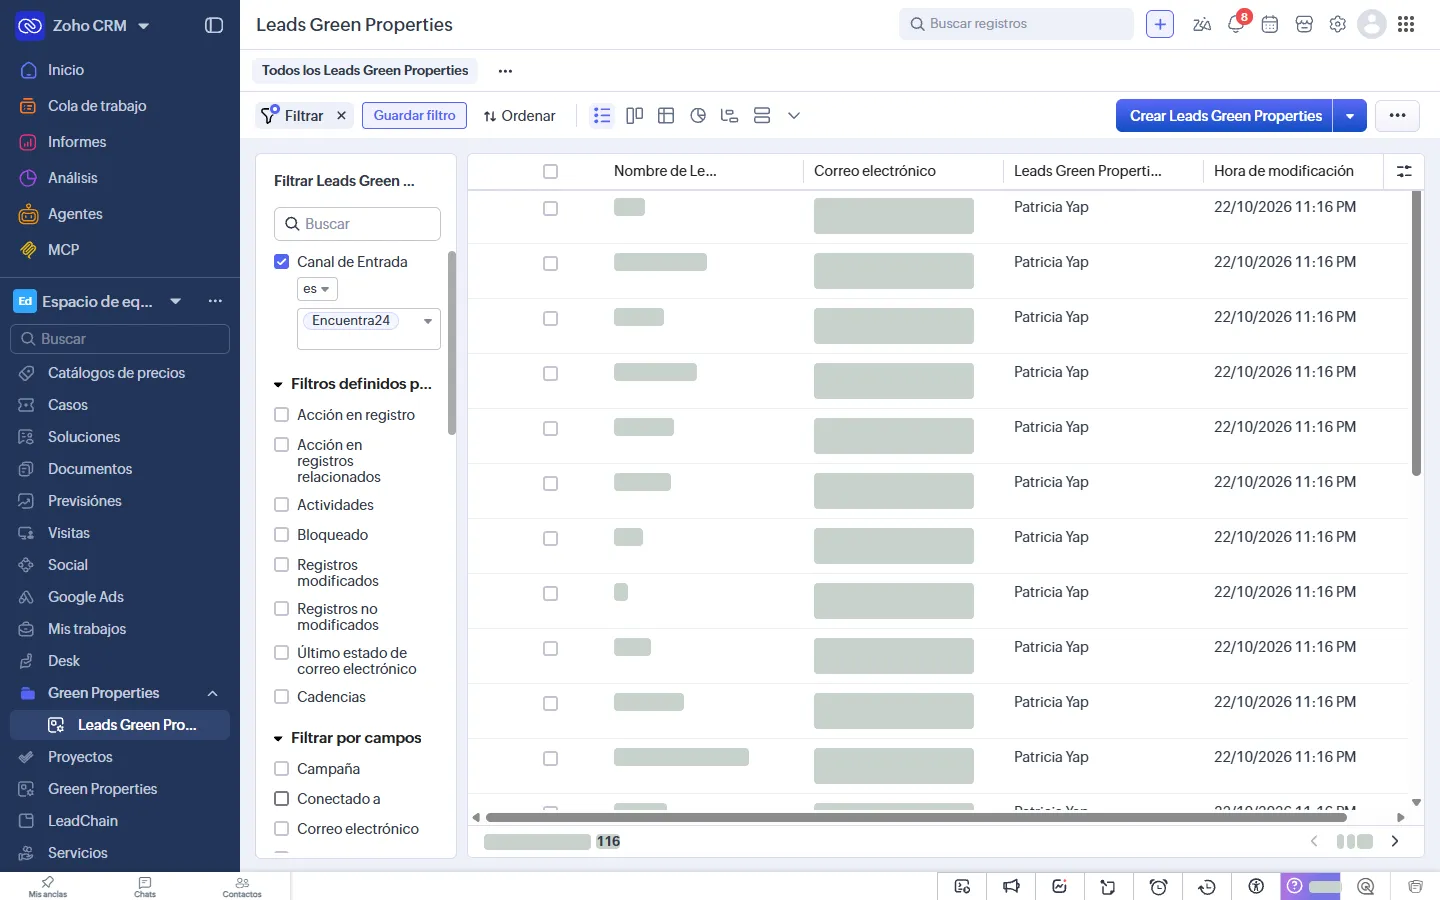Tick the Bloqueado filter checkbox
1440x900 pixels.
282,535
